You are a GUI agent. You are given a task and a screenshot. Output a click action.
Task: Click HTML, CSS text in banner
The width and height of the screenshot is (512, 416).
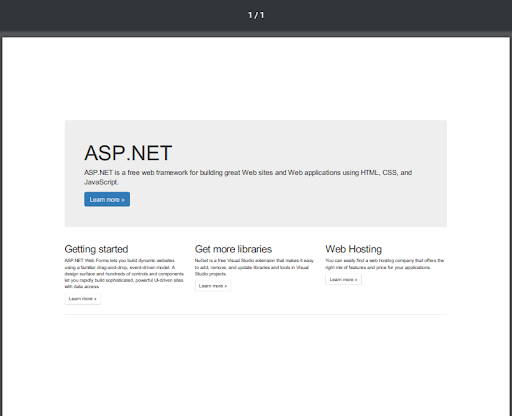379,173
